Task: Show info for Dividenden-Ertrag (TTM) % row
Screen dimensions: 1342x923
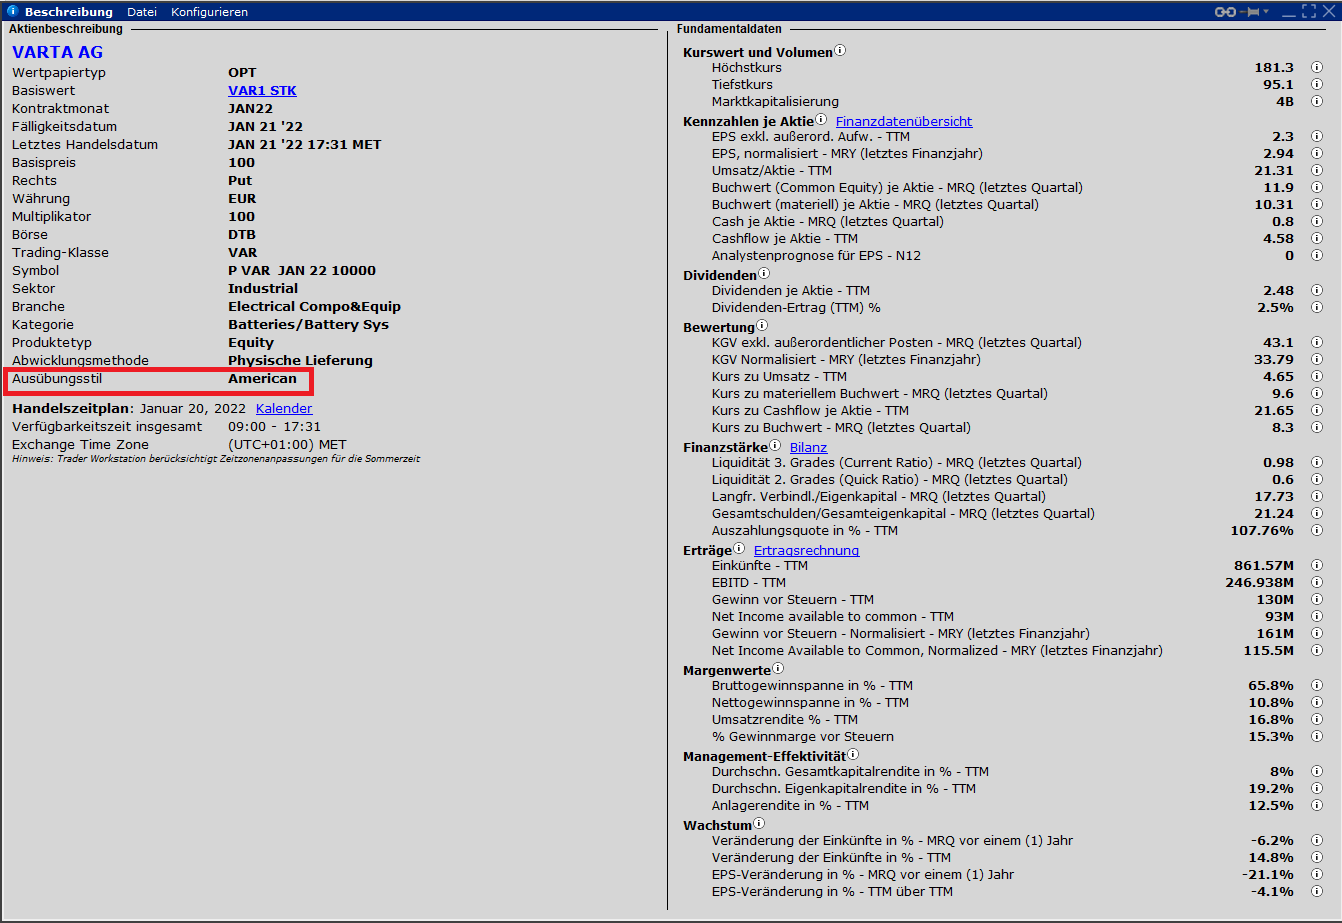Action: pyautogui.click(x=1317, y=308)
